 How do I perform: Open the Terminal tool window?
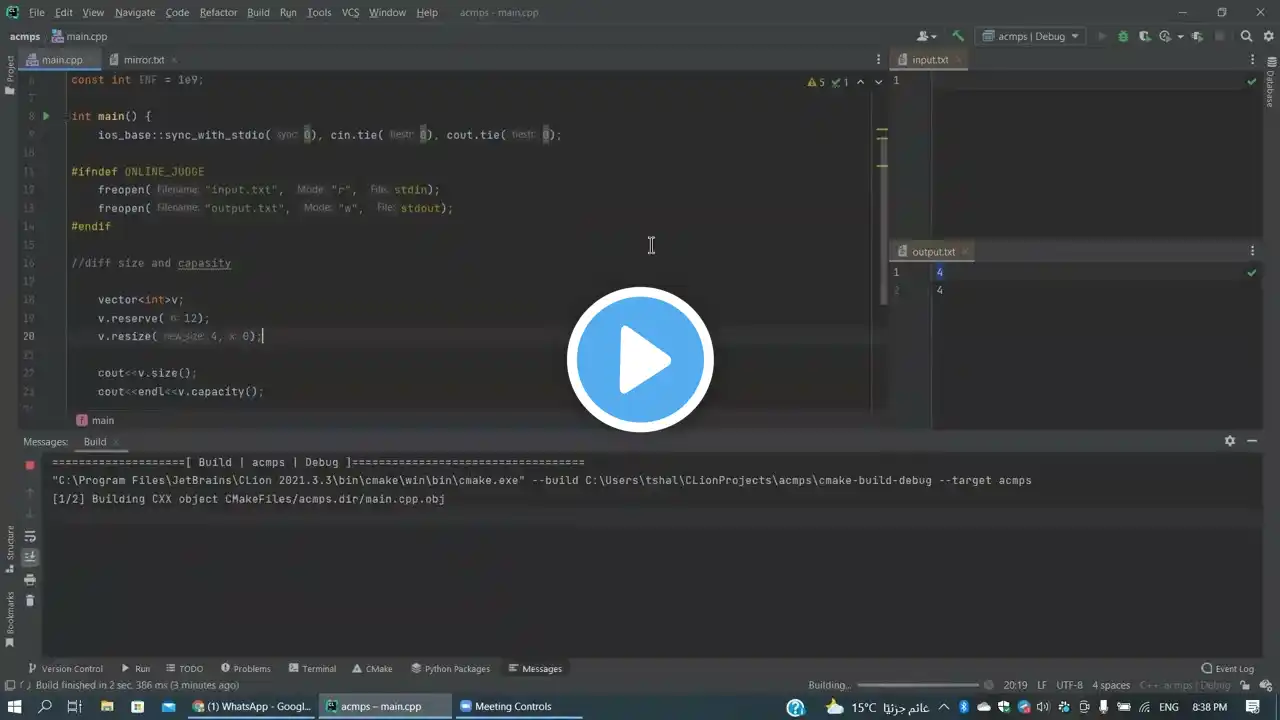(312, 668)
